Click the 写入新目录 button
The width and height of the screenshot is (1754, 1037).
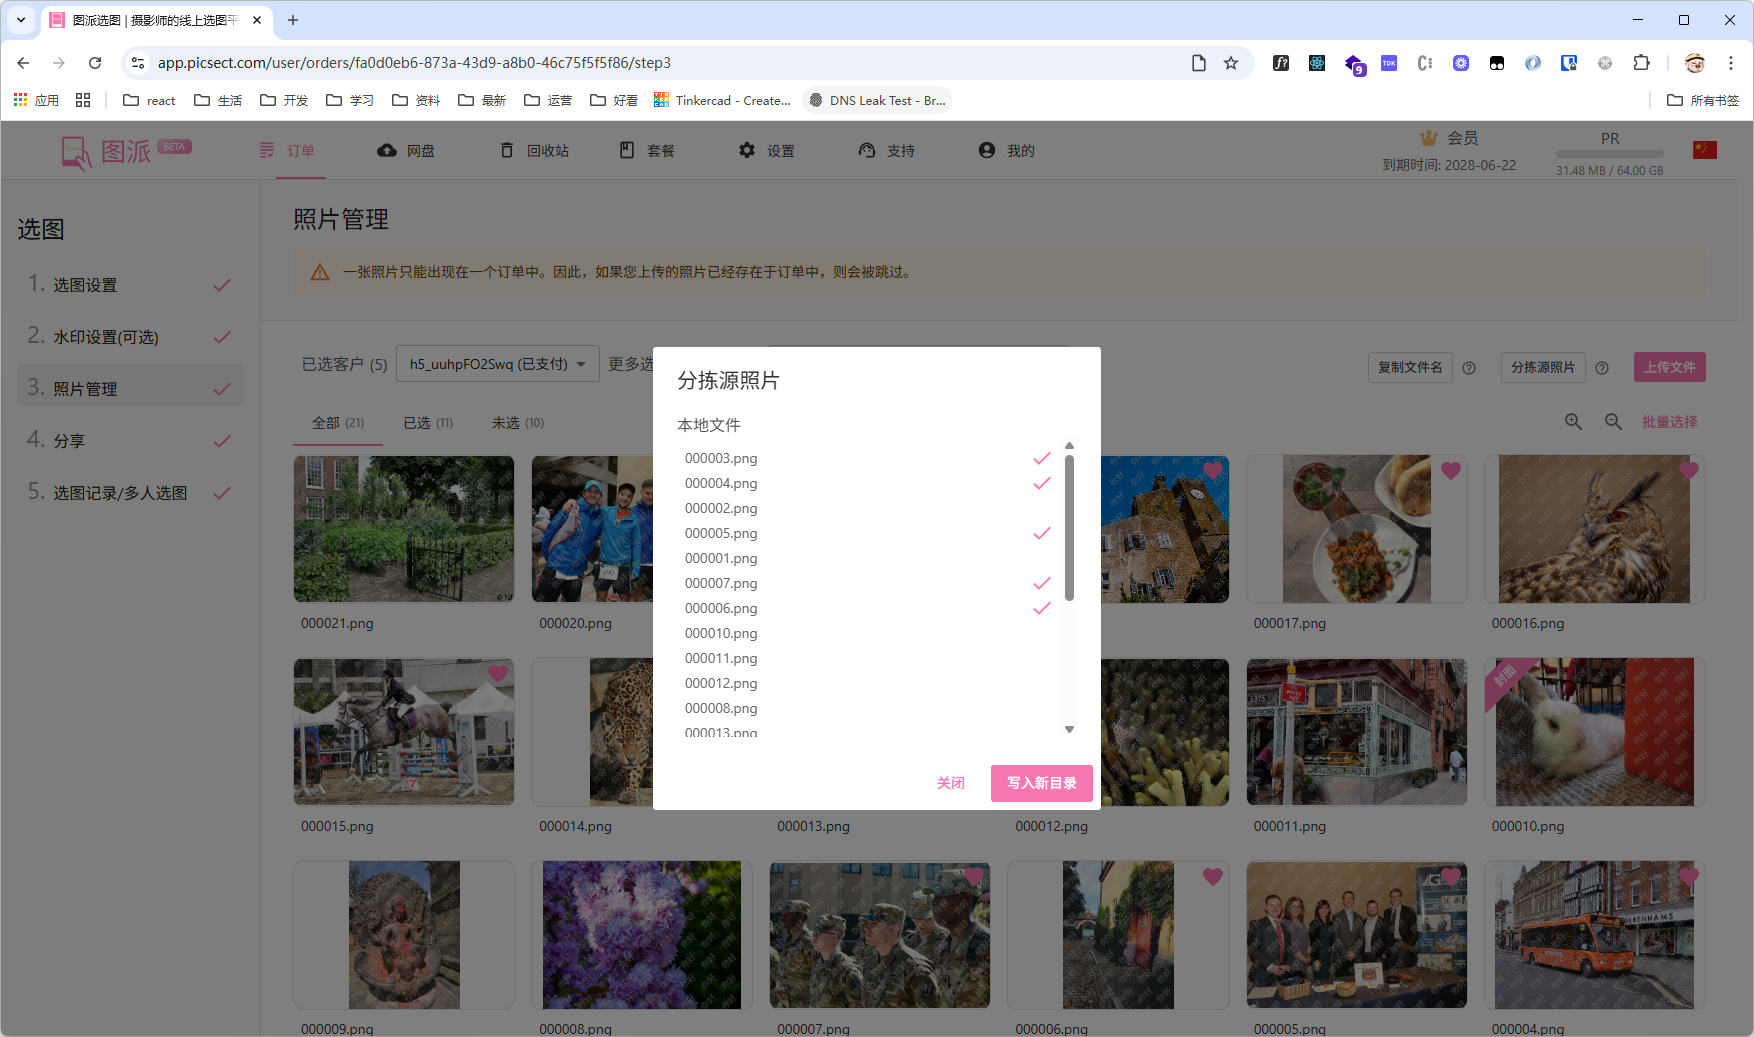[1041, 783]
